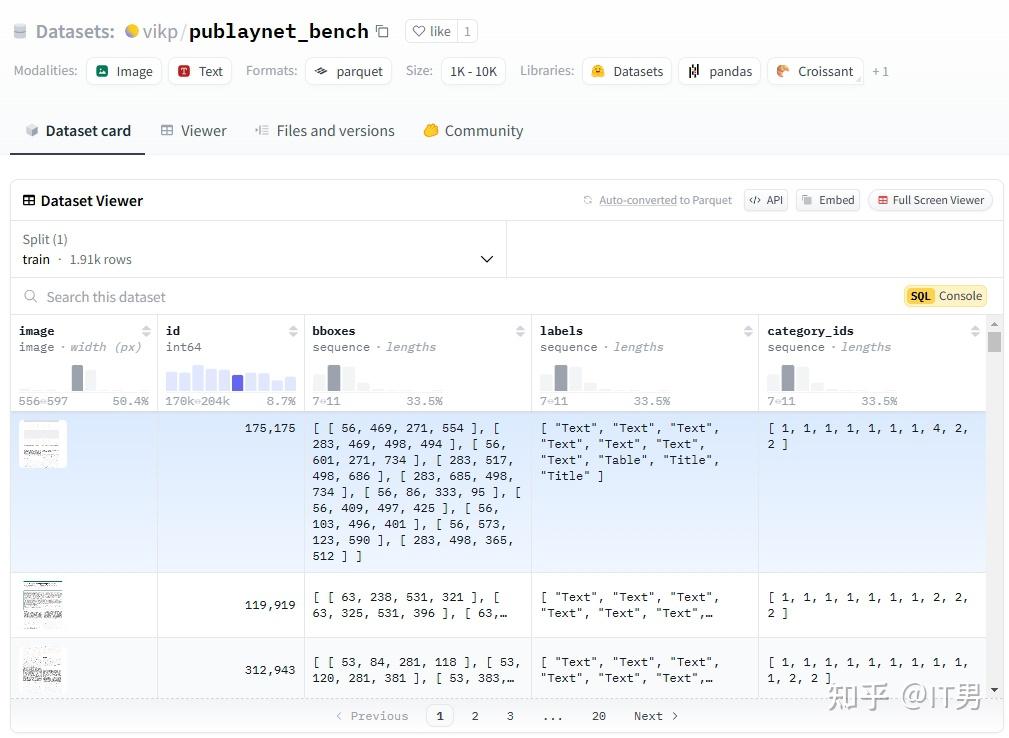The width and height of the screenshot is (1009, 738).
Task: Copy dataset name with the copy icon
Action: coord(382,32)
